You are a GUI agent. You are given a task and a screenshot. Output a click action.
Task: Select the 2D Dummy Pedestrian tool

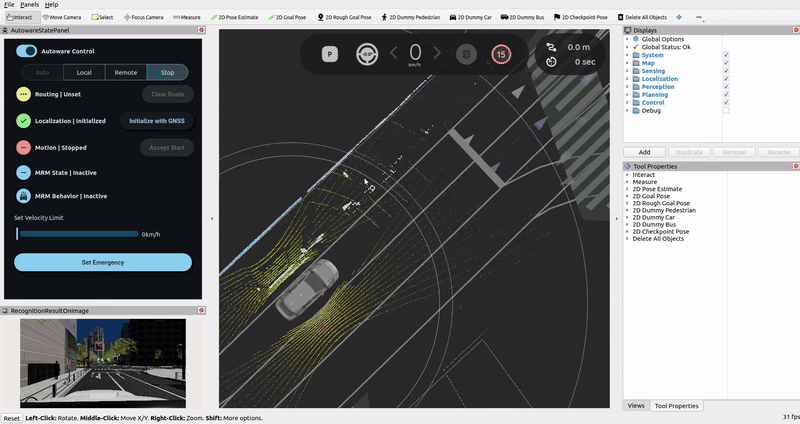pos(412,17)
